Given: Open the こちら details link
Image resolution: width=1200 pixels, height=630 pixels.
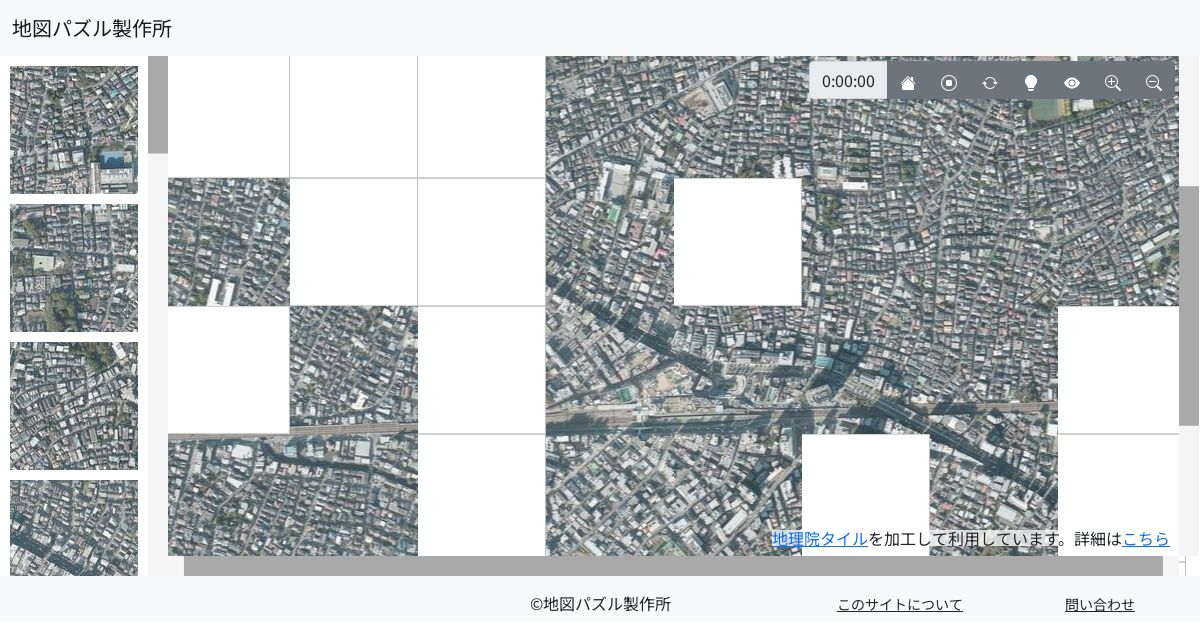Looking at the screenshot, I should pos(1146,539).
